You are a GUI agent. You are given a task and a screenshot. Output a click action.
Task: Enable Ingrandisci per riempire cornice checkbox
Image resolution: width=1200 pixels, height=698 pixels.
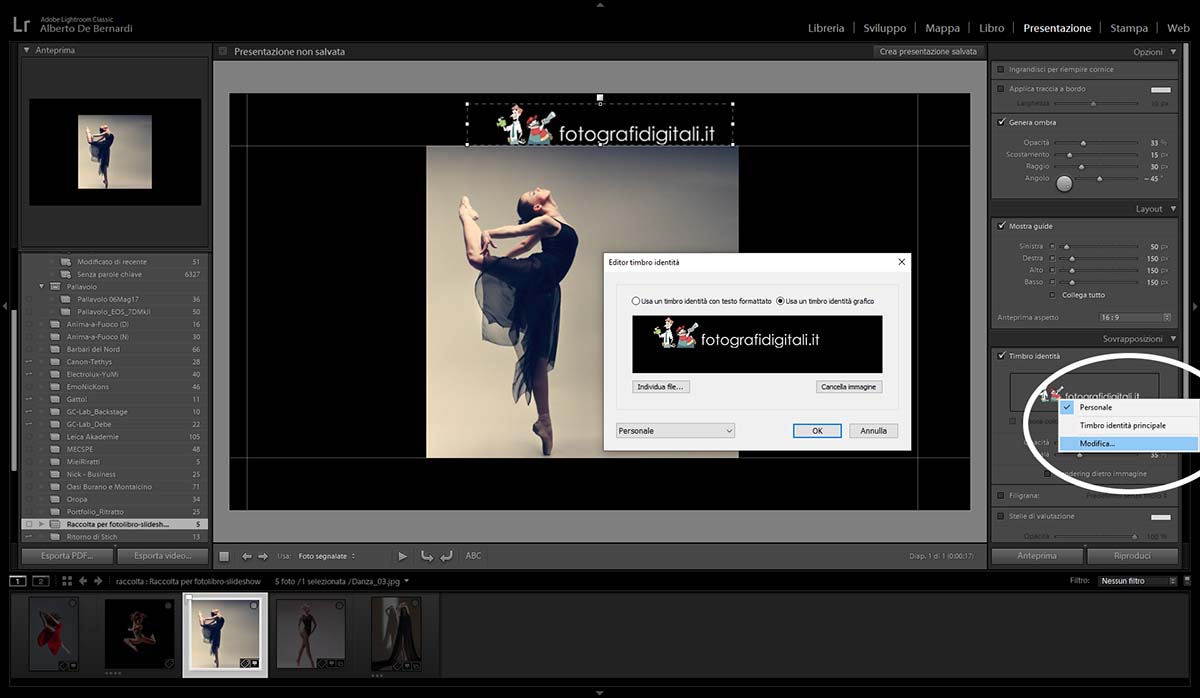click(x=1000, y=69)
